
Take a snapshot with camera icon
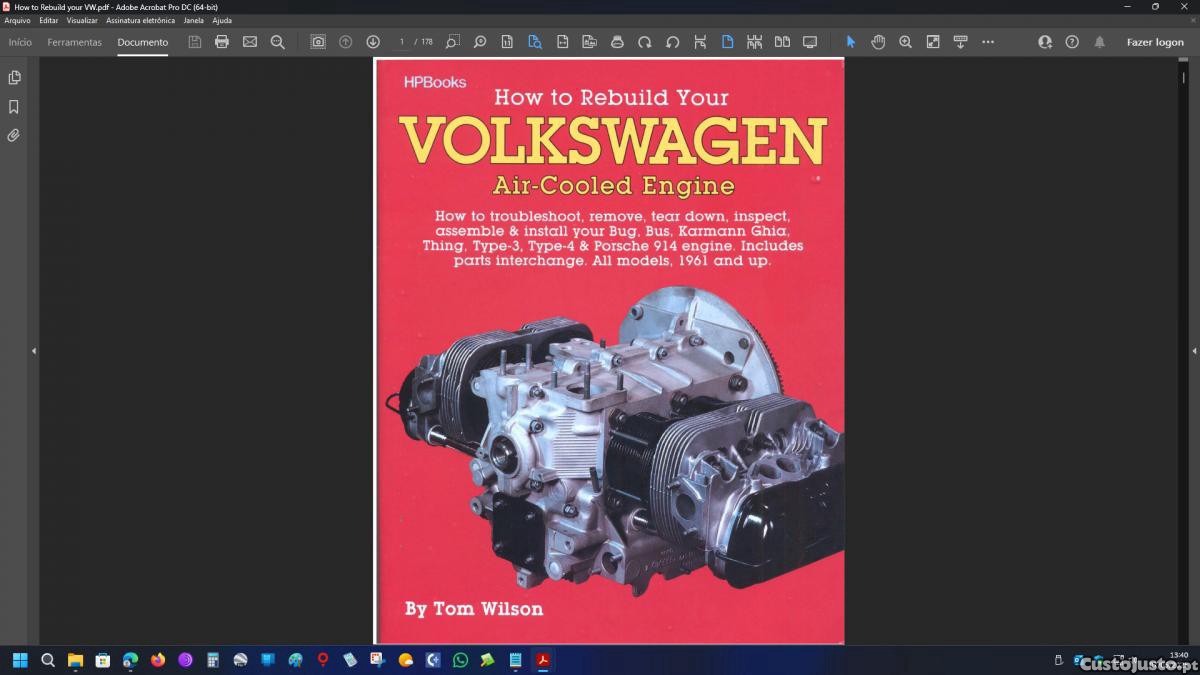318,42
